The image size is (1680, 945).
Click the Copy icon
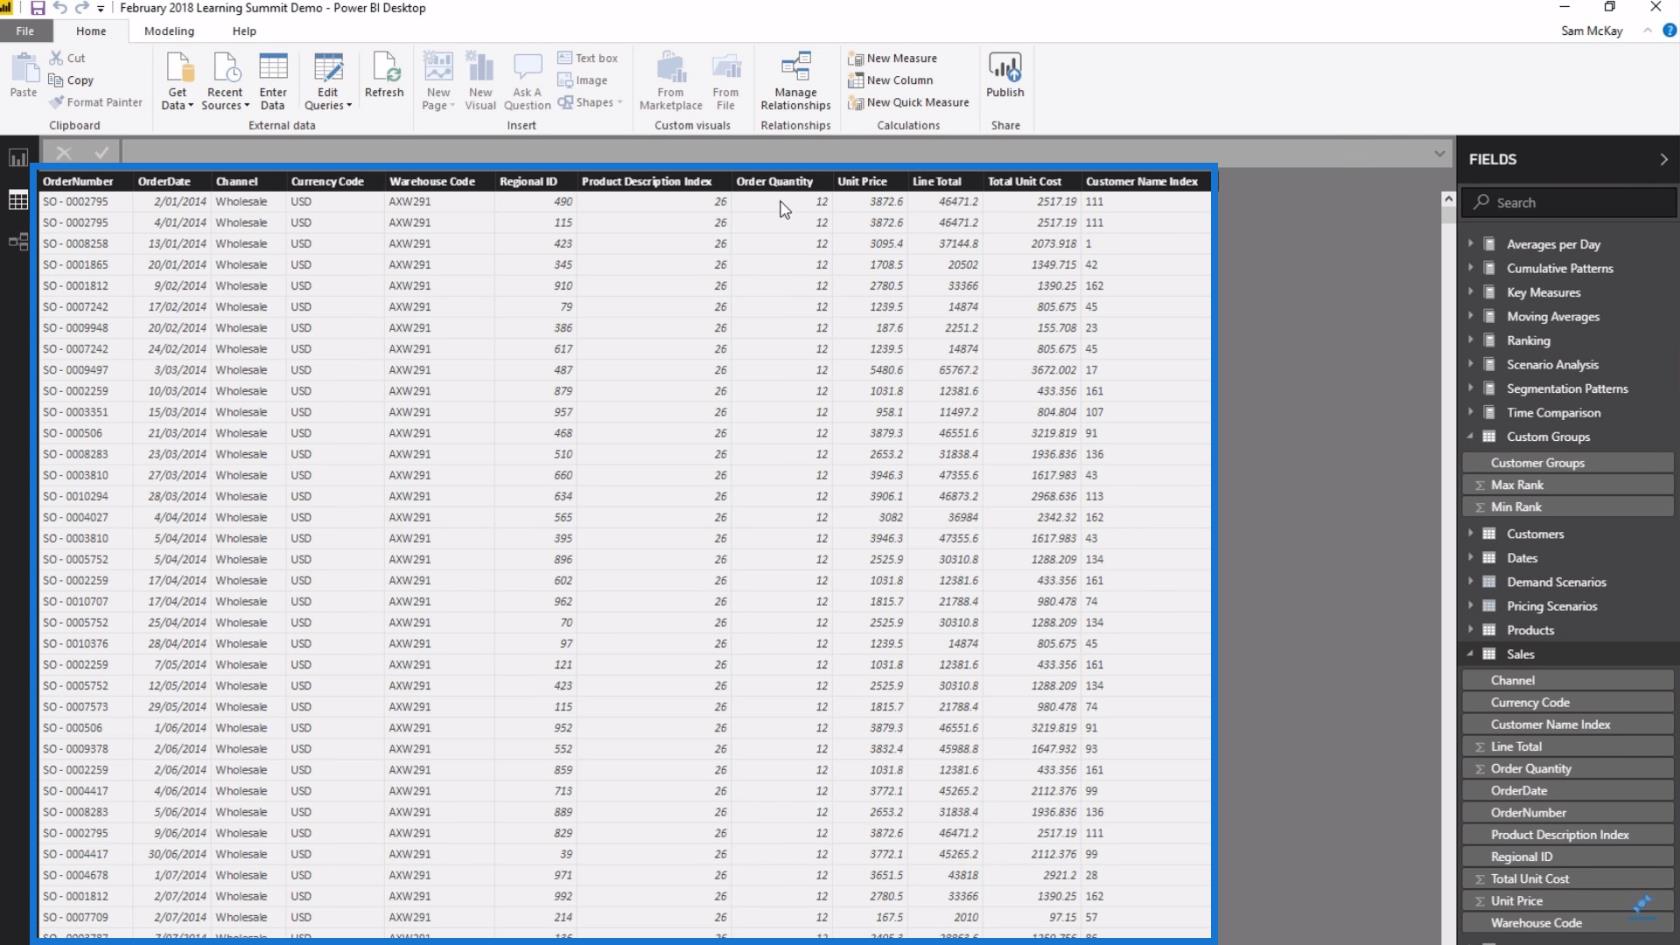tap(56, 80)
